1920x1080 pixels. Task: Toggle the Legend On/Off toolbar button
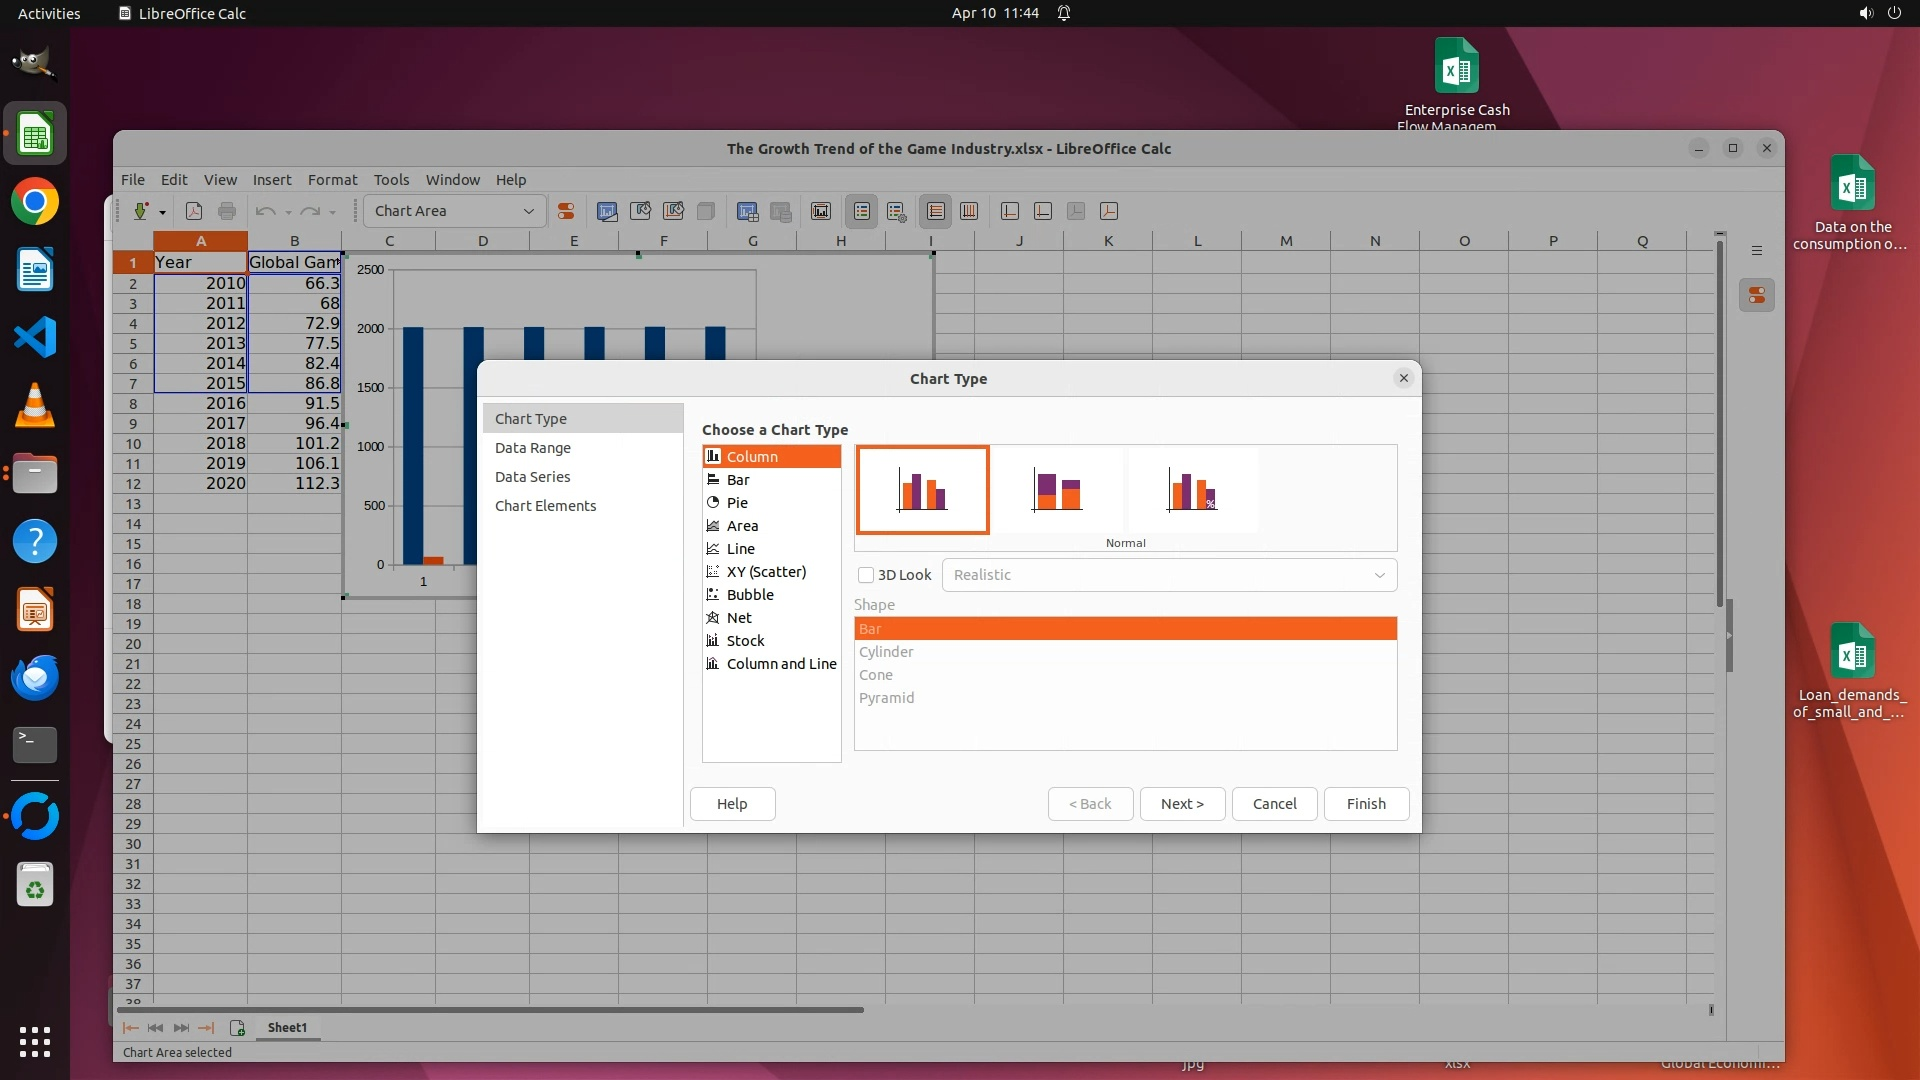coord(862,211)
